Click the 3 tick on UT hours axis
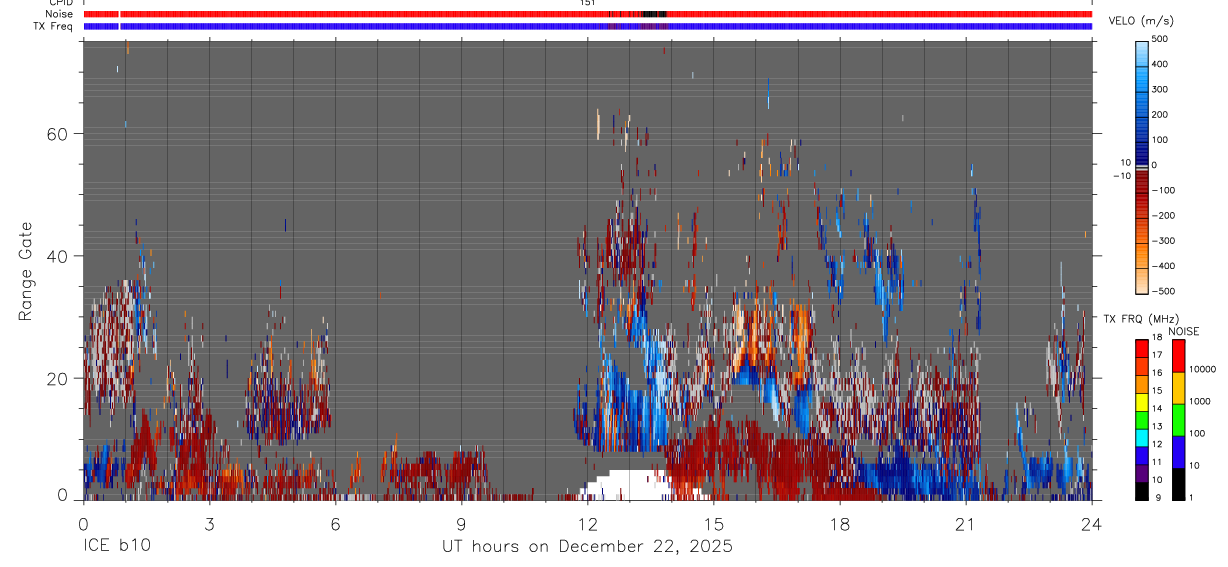 coord(209,523)
